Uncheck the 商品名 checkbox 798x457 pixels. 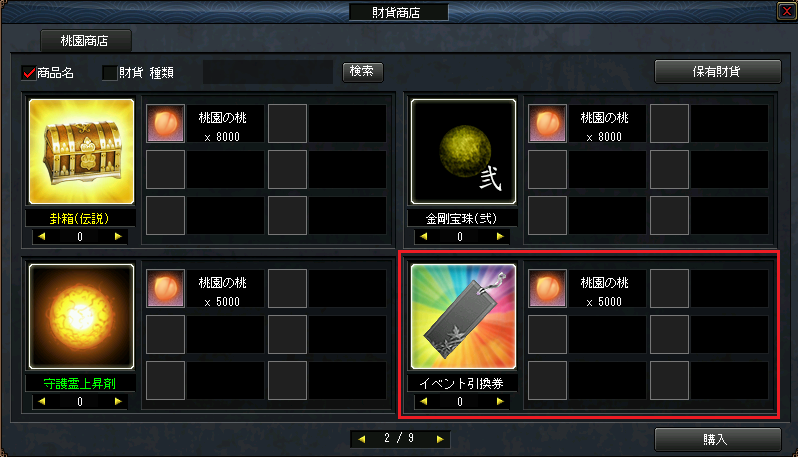pyautogui.click(x=28, y=73)
